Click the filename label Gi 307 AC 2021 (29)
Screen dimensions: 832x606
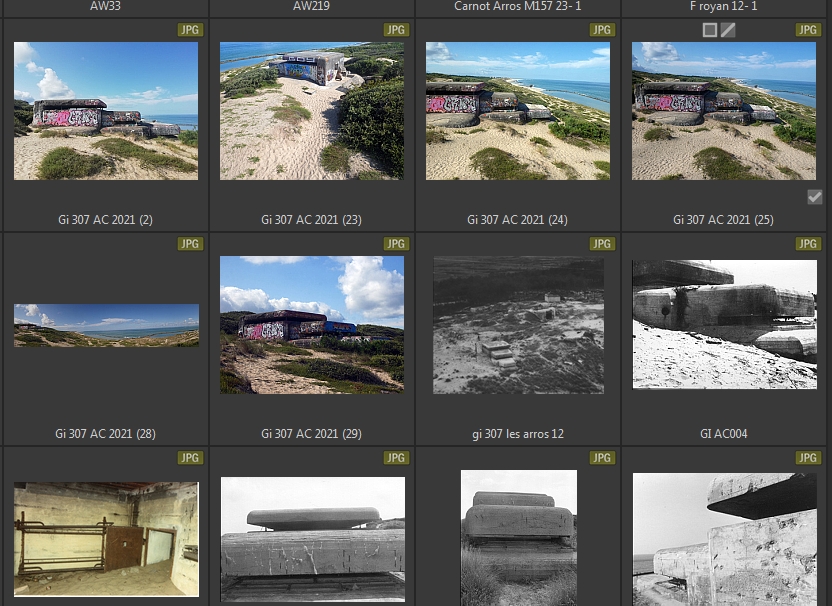(x=312, y=434)
